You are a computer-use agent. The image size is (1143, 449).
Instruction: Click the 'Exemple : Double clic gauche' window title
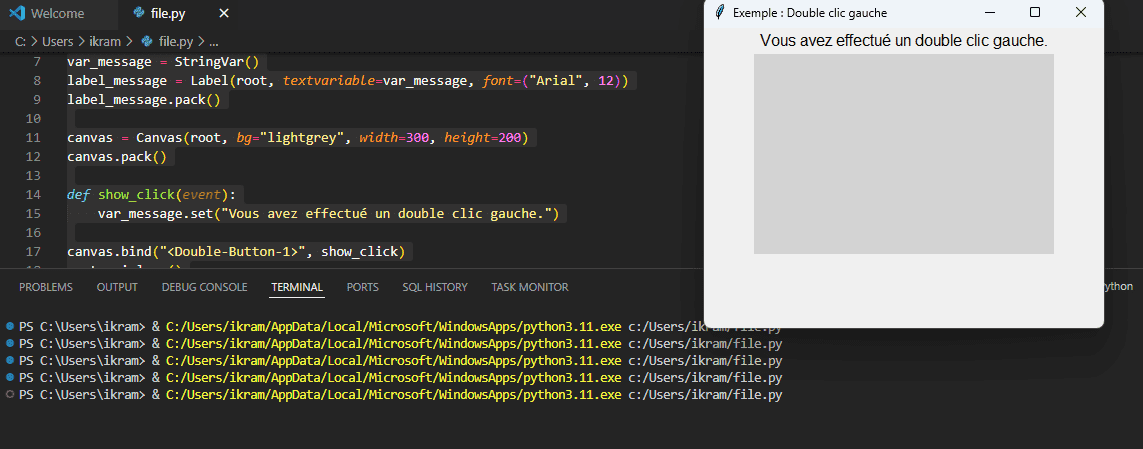[x=810, y=12]
